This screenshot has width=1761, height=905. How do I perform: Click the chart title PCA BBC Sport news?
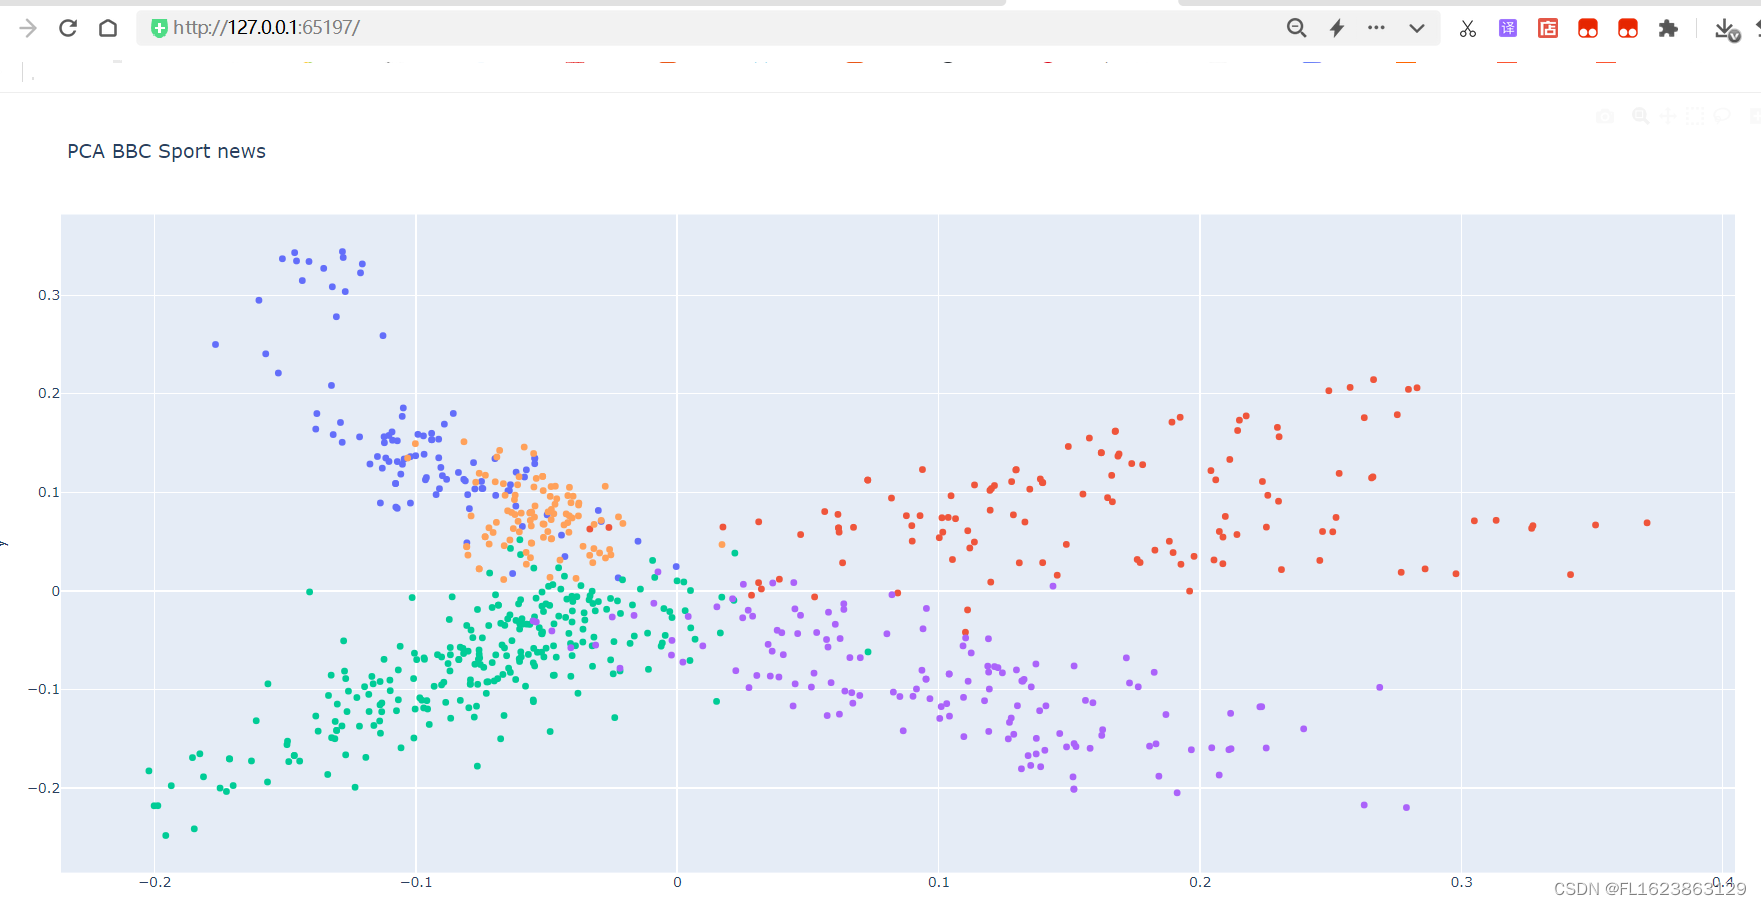coord(166,151)
